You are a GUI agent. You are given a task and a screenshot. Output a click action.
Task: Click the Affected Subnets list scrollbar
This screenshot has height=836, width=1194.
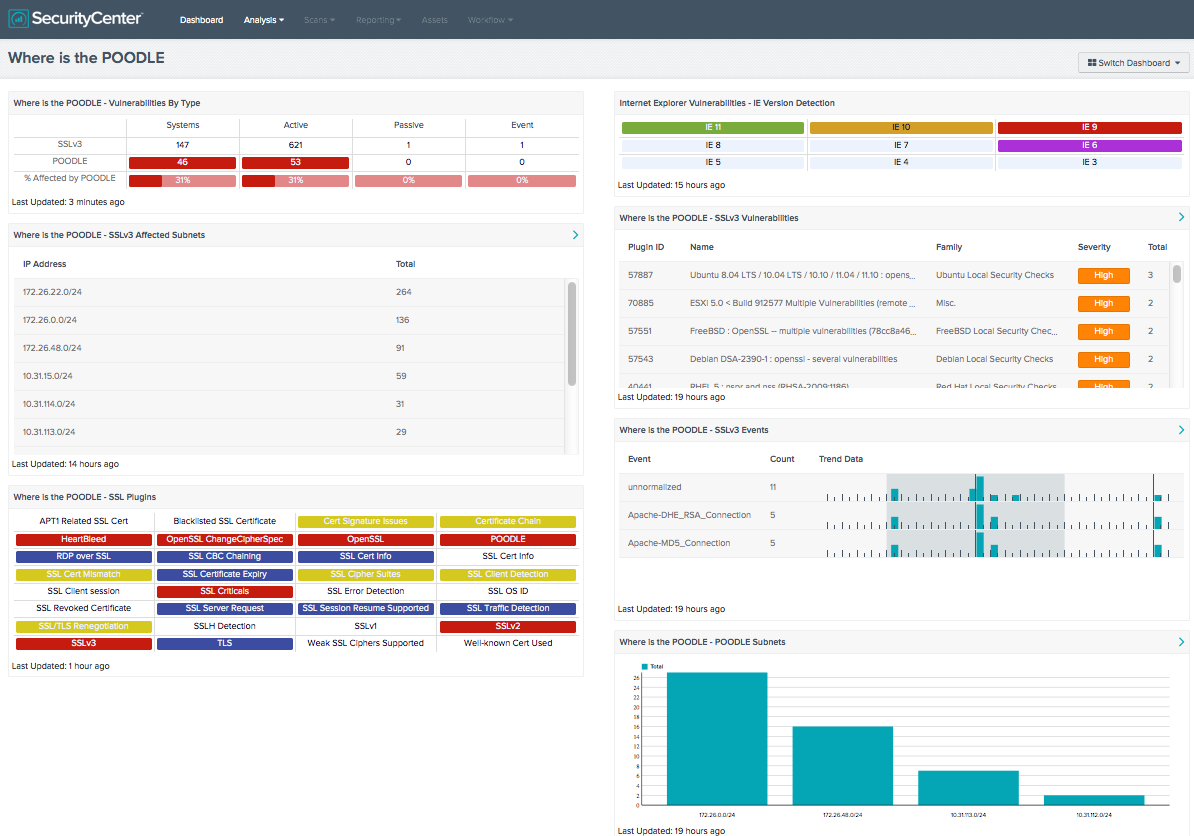(572, 334)
